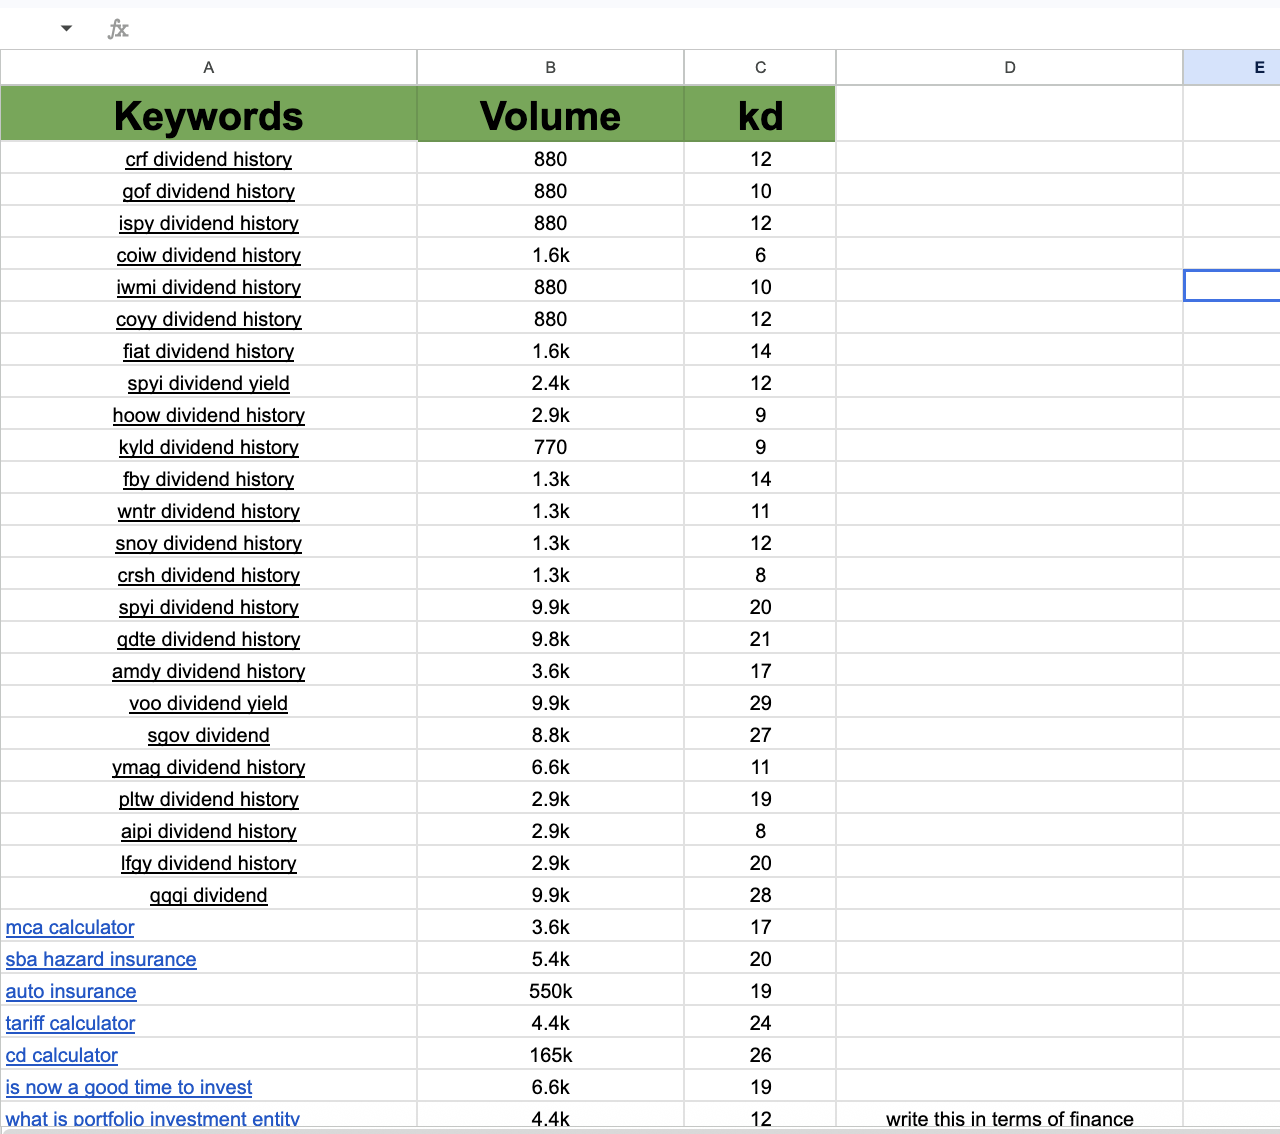
Task: Click the fx formula bar icon
Action: pyautogui.click(x=118, y=28)
